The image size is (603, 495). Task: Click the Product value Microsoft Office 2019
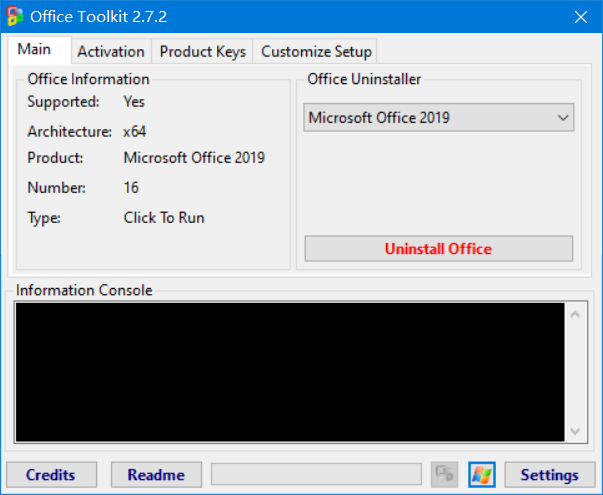click(x=194, y=158)
